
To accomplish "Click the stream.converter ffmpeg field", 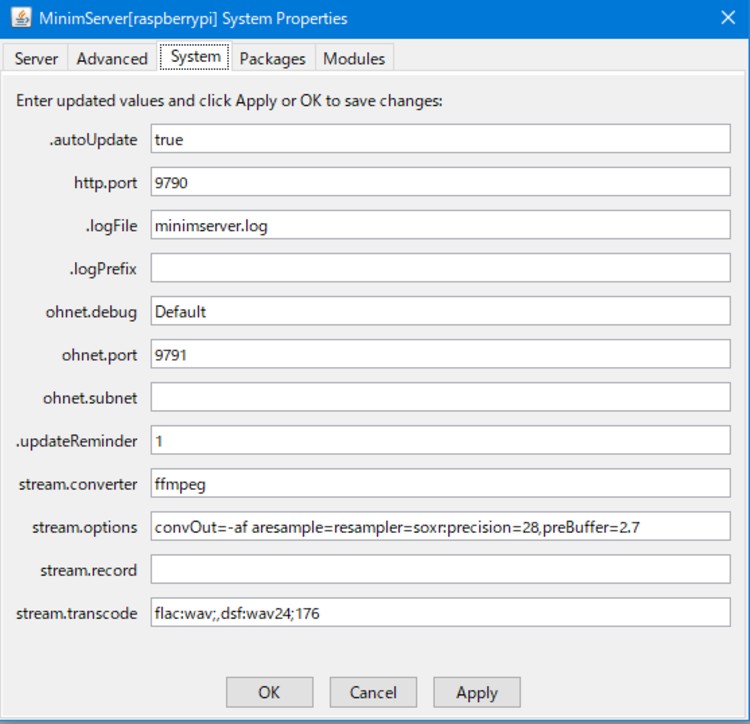I will [x=440, y=484].
